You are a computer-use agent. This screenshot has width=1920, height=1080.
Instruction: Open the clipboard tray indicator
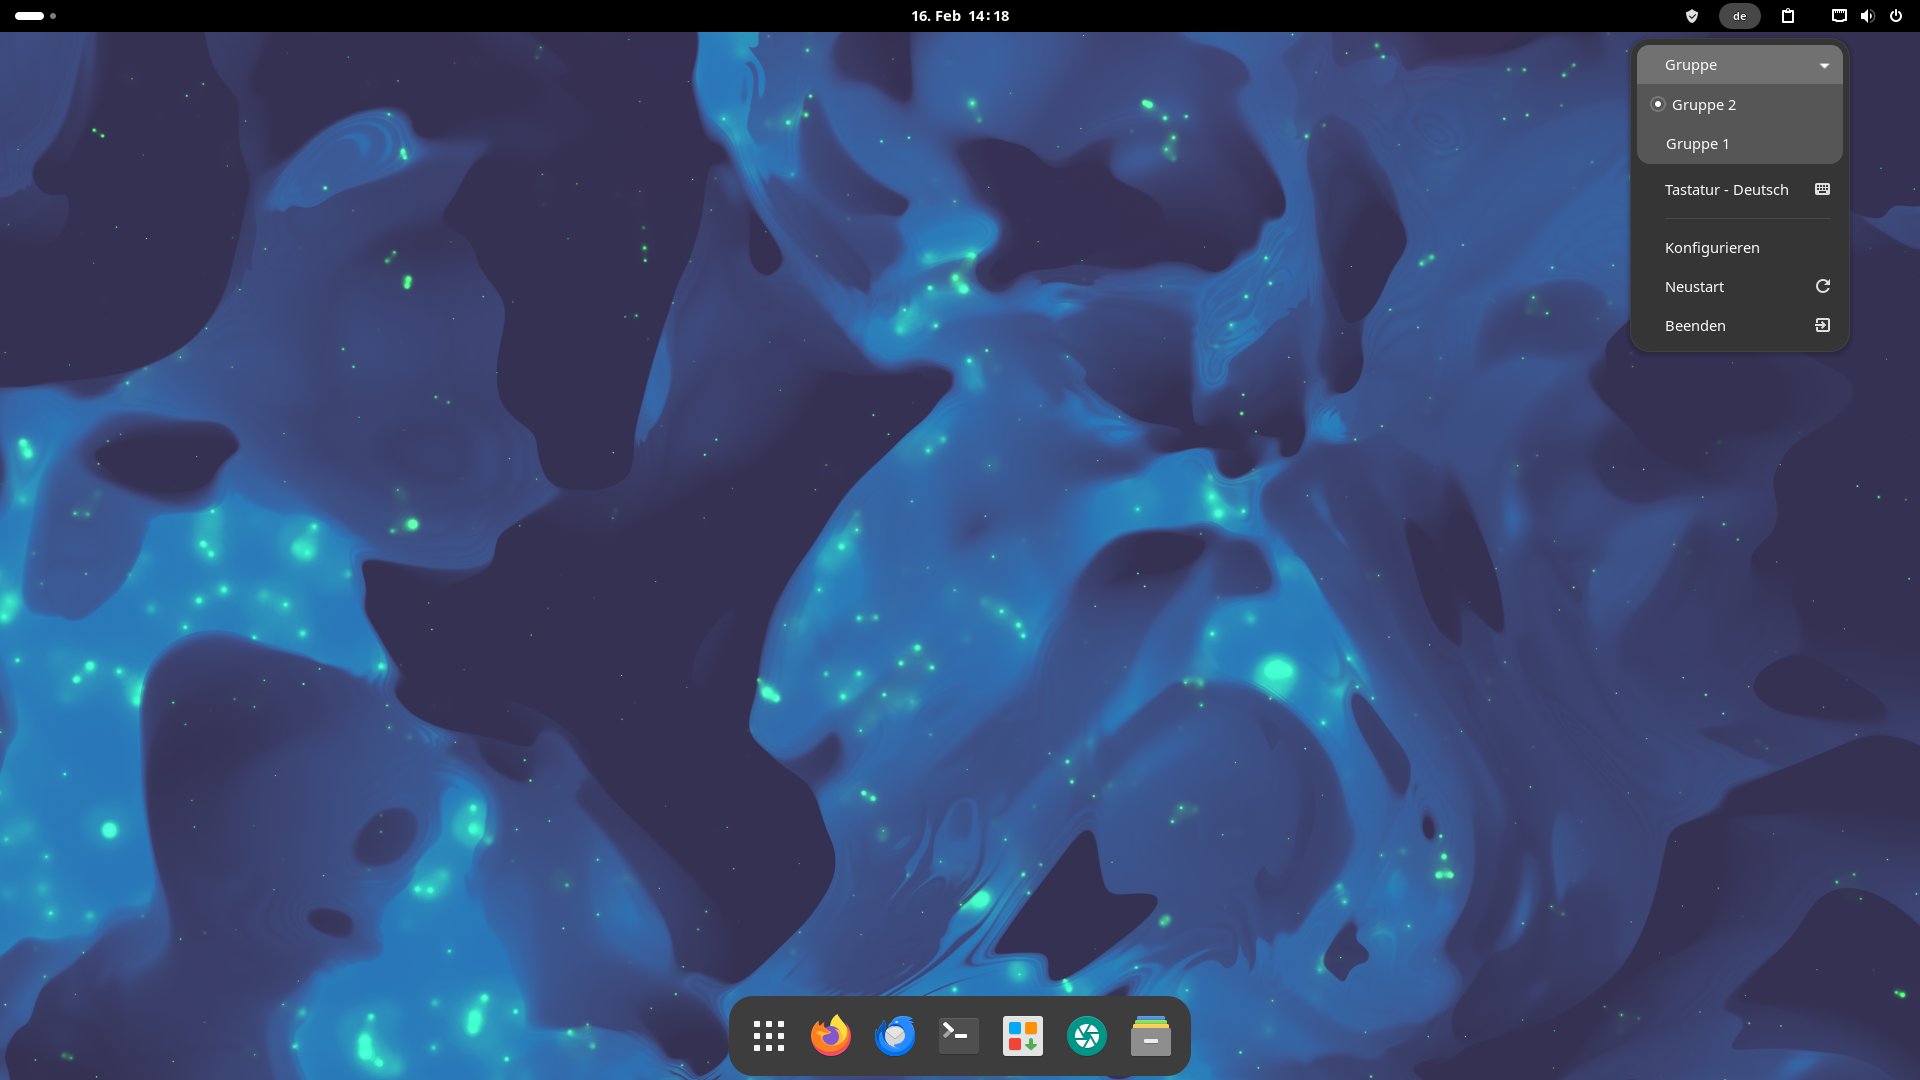[1788, 16]
